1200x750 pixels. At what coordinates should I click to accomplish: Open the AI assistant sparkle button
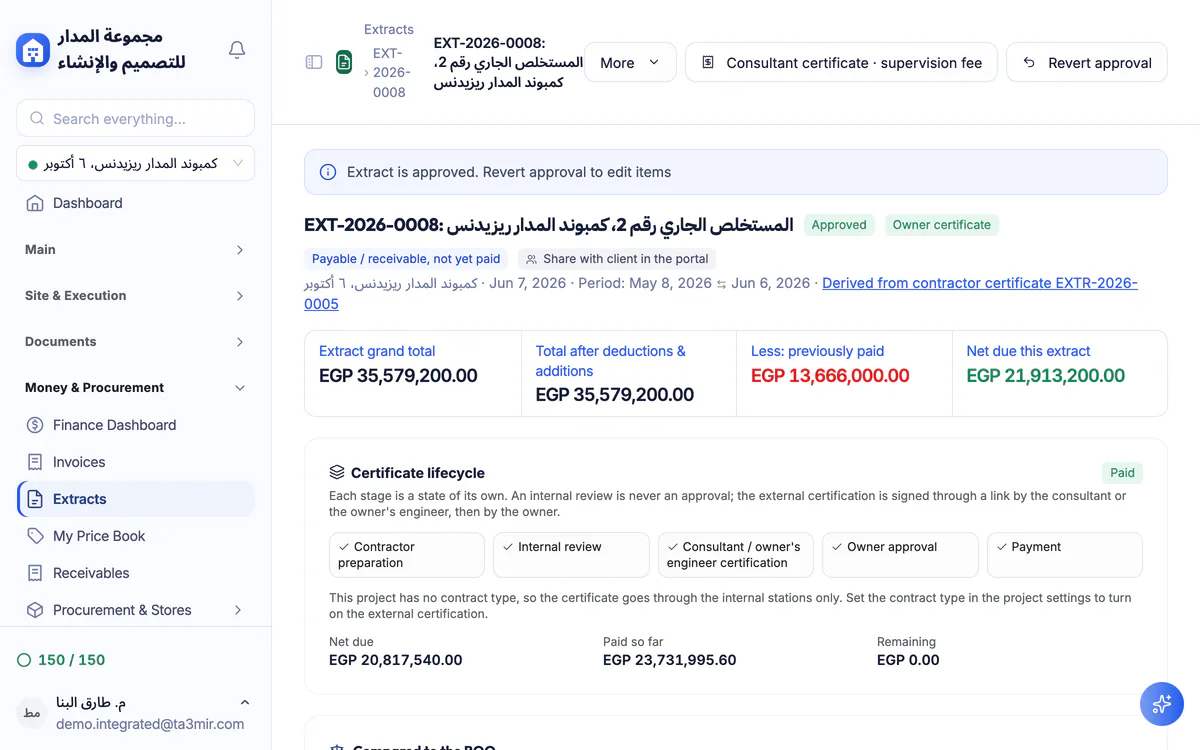click(1162, 704)
